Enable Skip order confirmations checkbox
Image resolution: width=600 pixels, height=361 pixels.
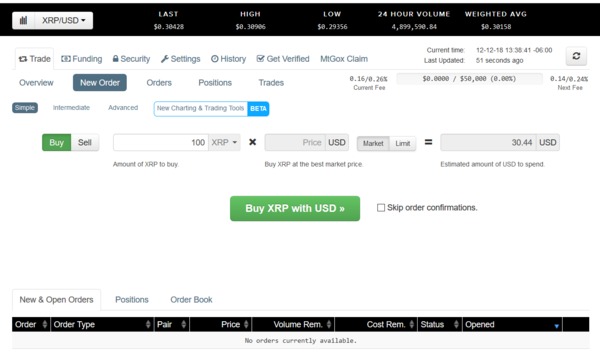pyautogui.click(x=381, y=207)
